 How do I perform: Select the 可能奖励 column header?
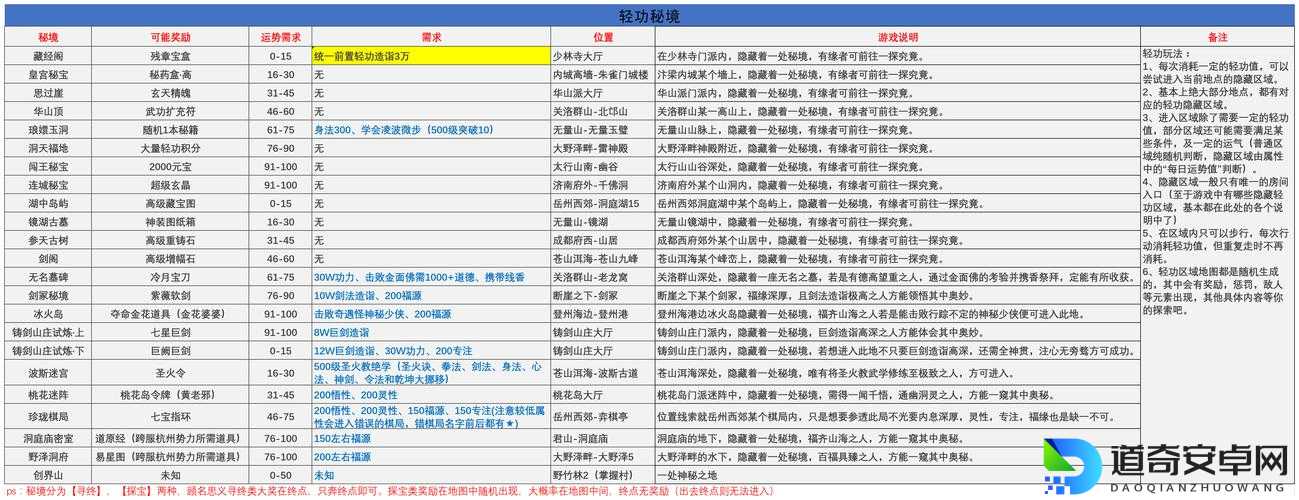[171, 37]
